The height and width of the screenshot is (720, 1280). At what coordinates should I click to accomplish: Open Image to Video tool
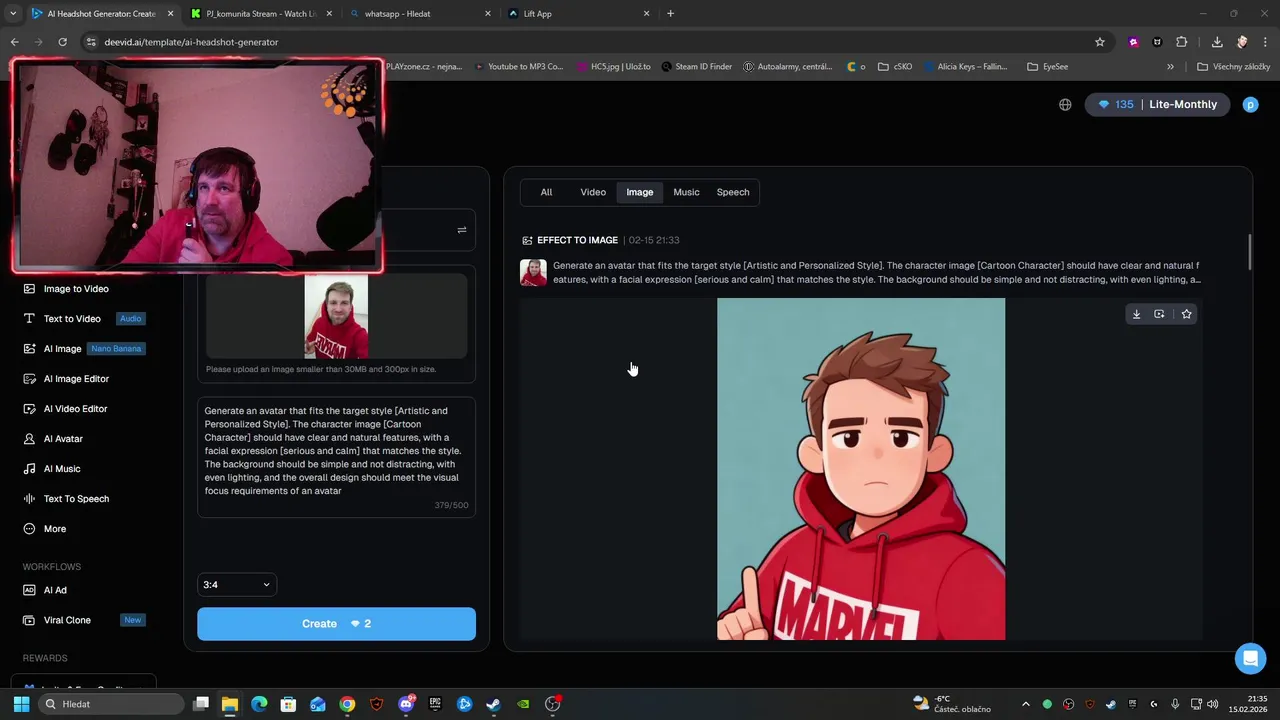(x=76, y=289)
